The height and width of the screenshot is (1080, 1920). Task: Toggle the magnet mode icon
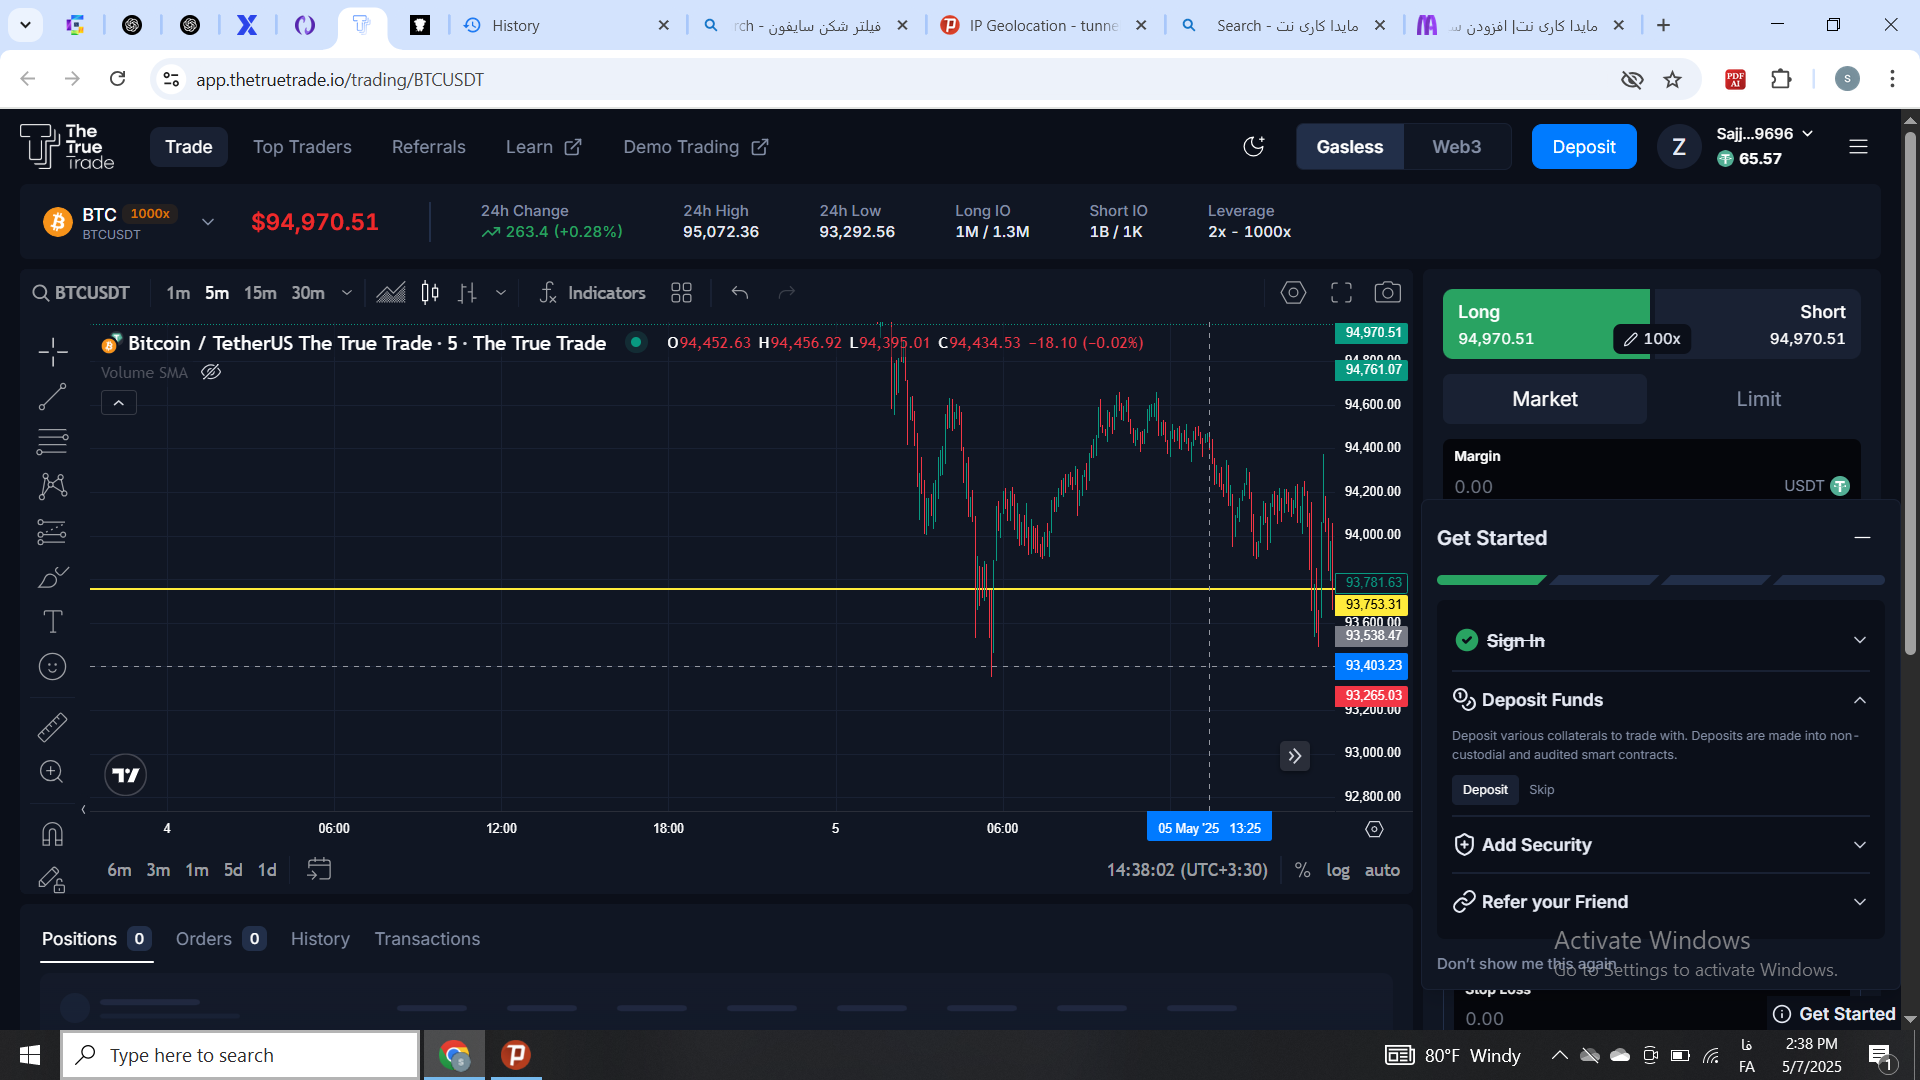(x=53, y=834)
